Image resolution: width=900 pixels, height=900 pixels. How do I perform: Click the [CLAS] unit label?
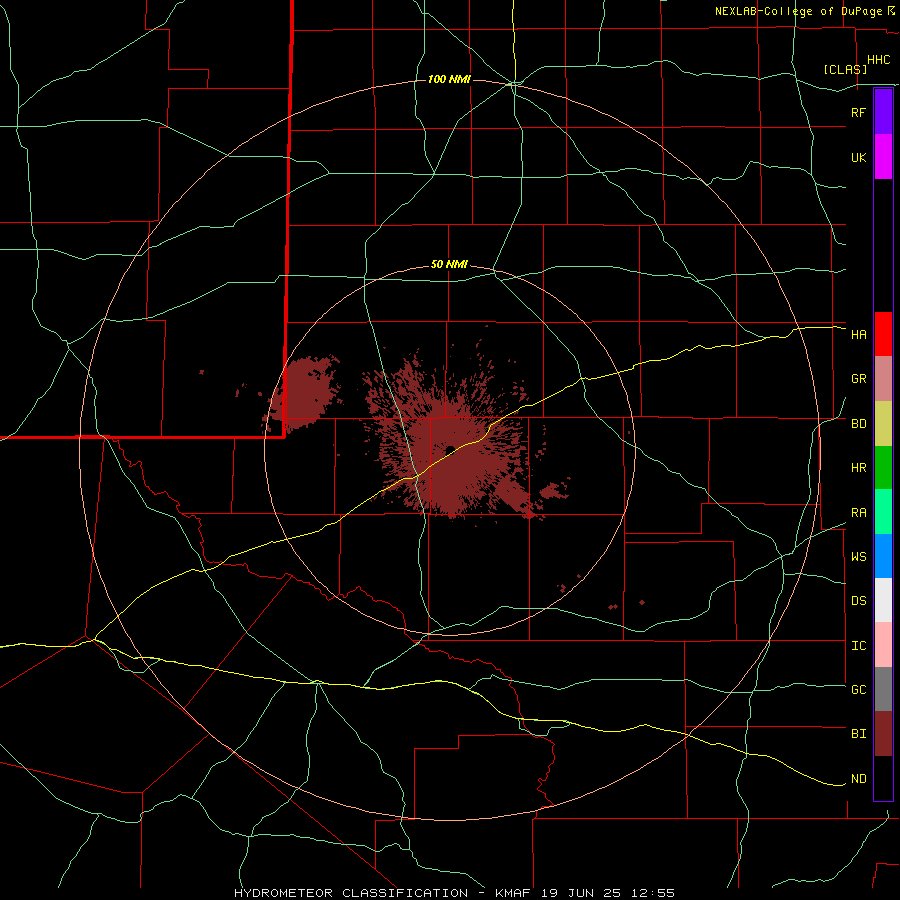[x=845, y=69]
